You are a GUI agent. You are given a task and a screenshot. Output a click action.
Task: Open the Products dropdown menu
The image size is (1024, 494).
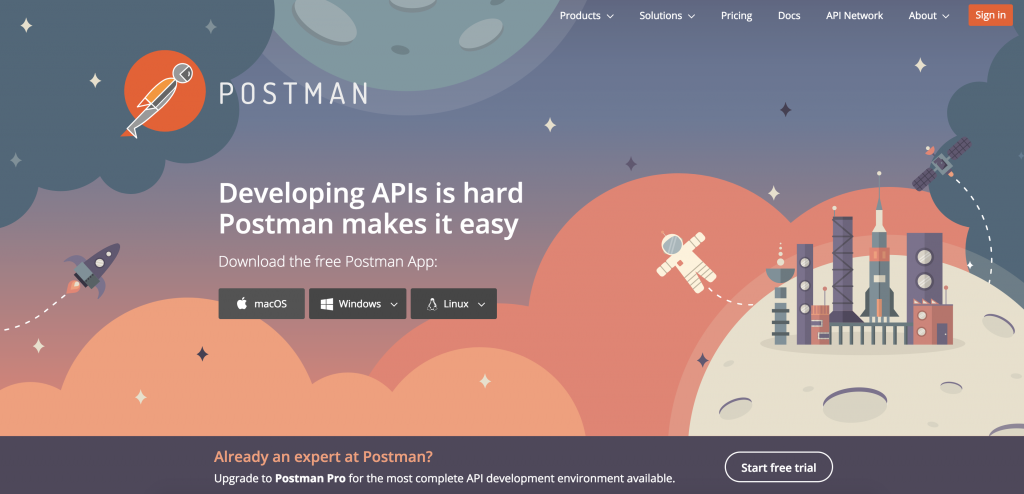coord(586,16)
